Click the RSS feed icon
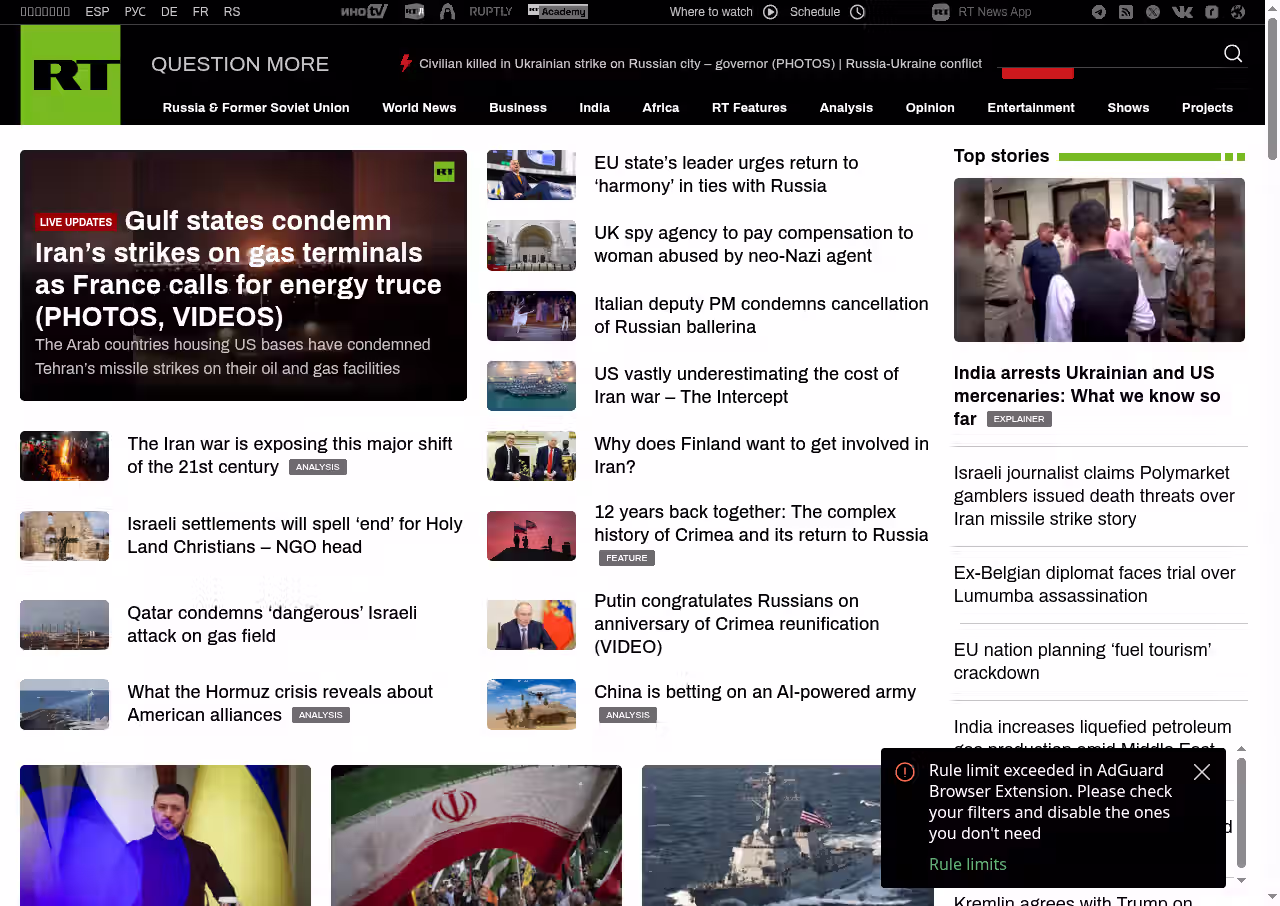The image size is (1280, 906). [1126, 12]
